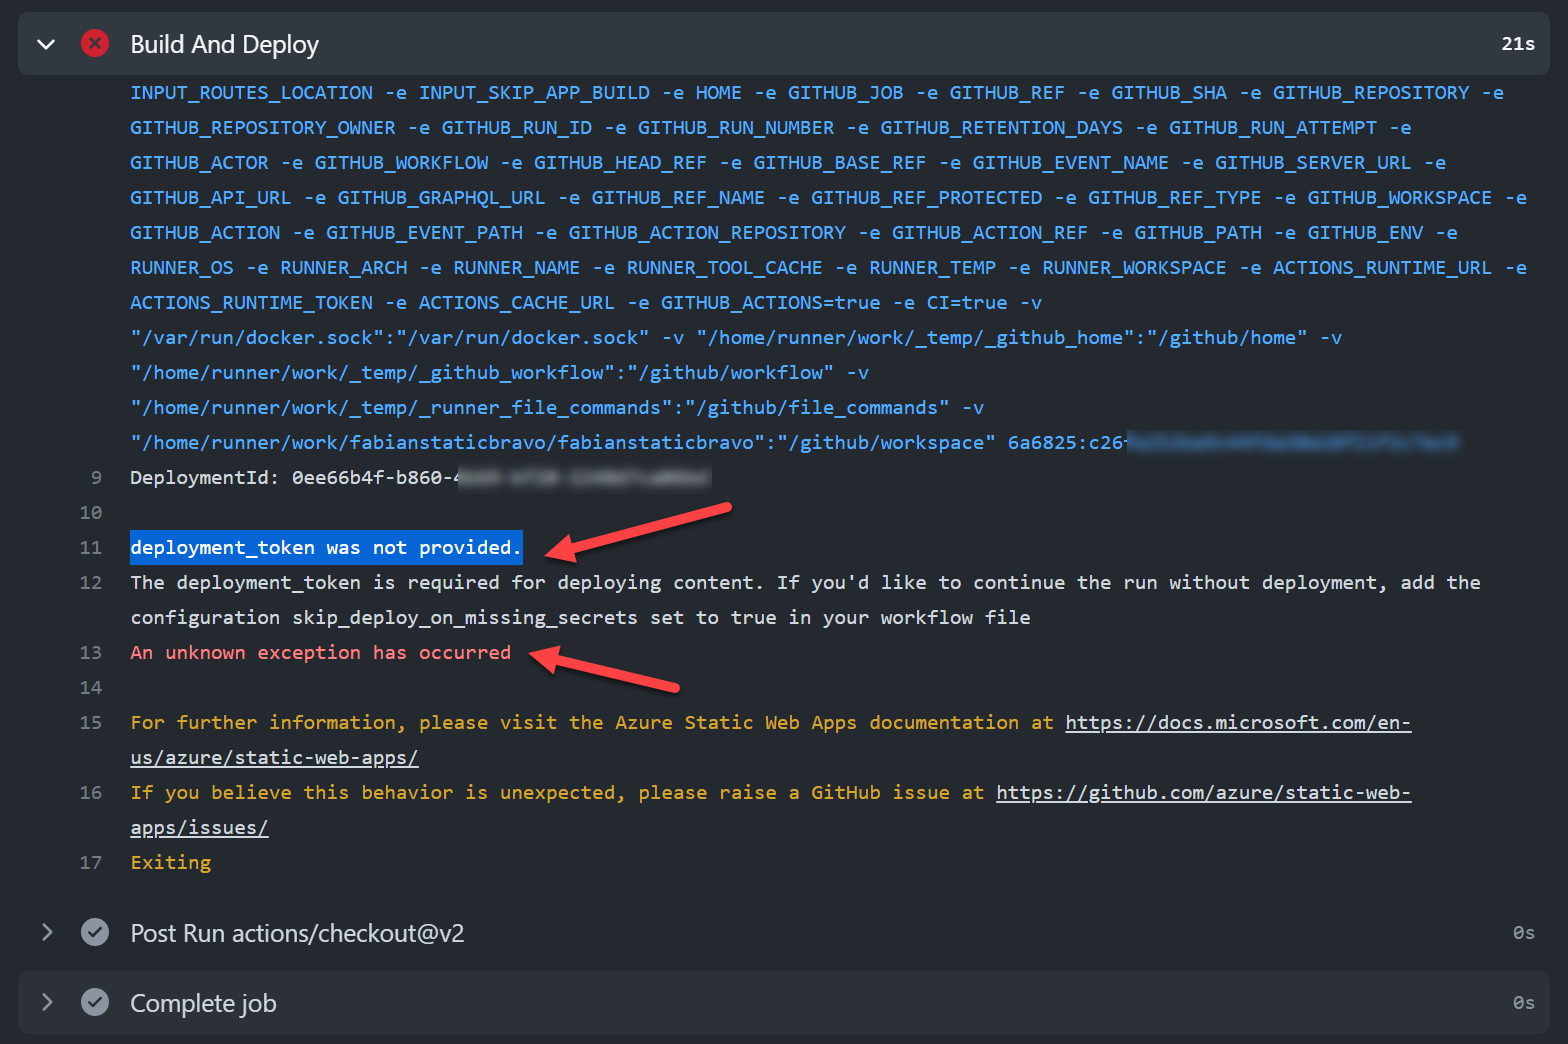Click the INPUT_ROUTES_LOCATION command line text
Viewport: 1568px width, 1044px height.
[251, 93]
